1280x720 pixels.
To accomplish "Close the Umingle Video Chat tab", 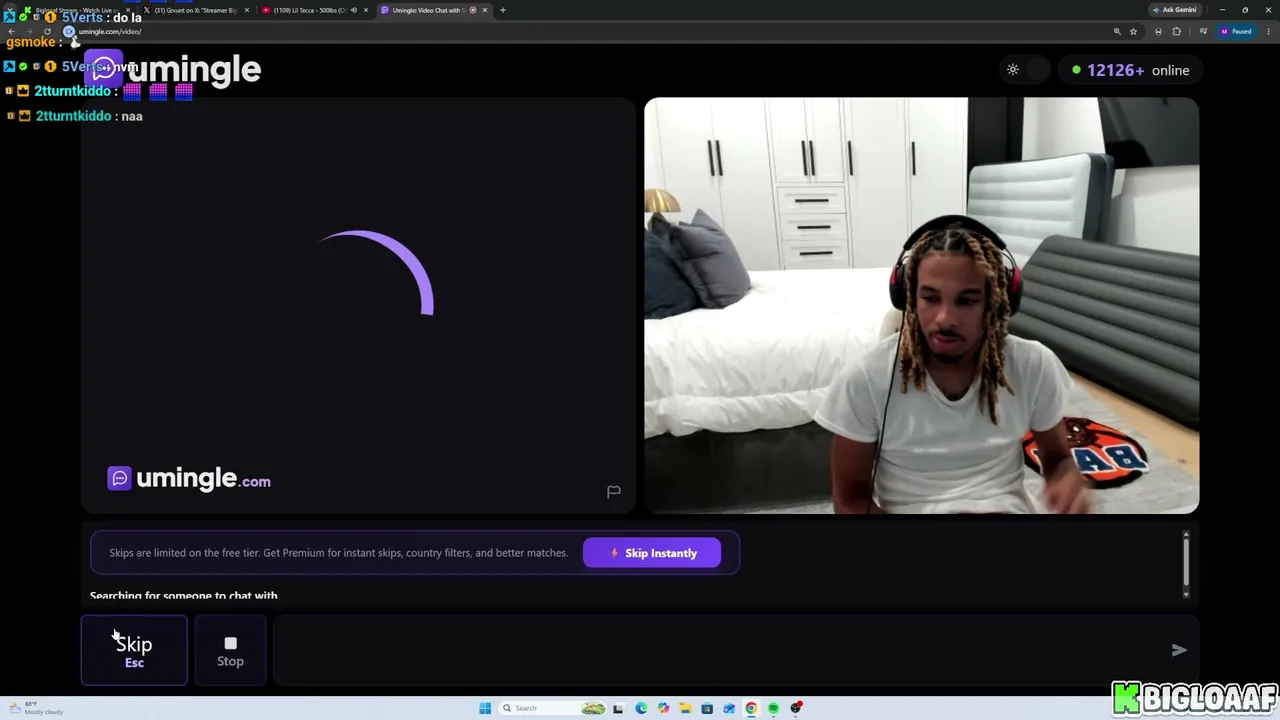I will [485, 10].
